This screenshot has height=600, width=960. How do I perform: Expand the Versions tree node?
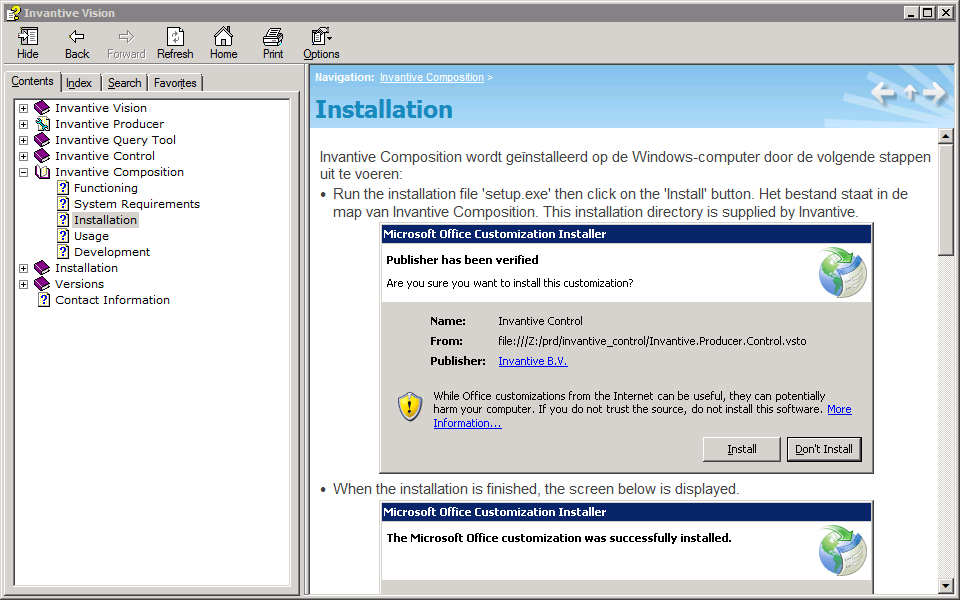[23, 284]
